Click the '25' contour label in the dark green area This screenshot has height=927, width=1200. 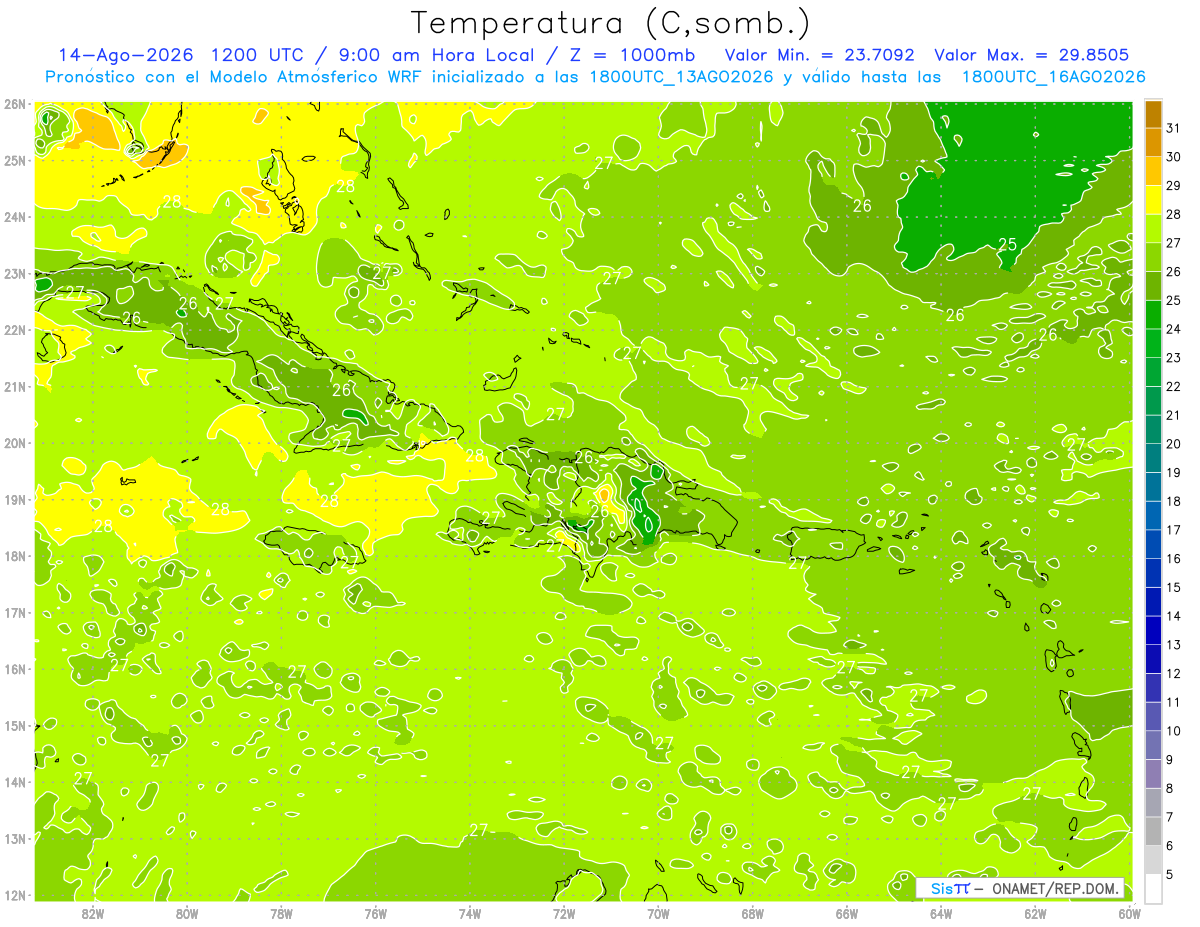click(1007, 245)
